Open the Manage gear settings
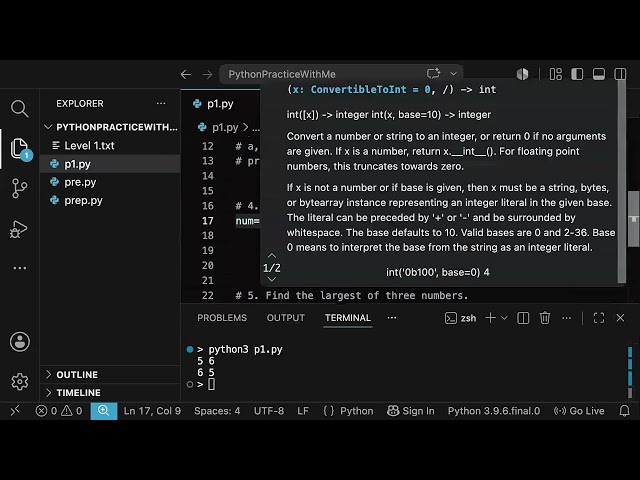The image size is (640, 480). click(20, 382)
